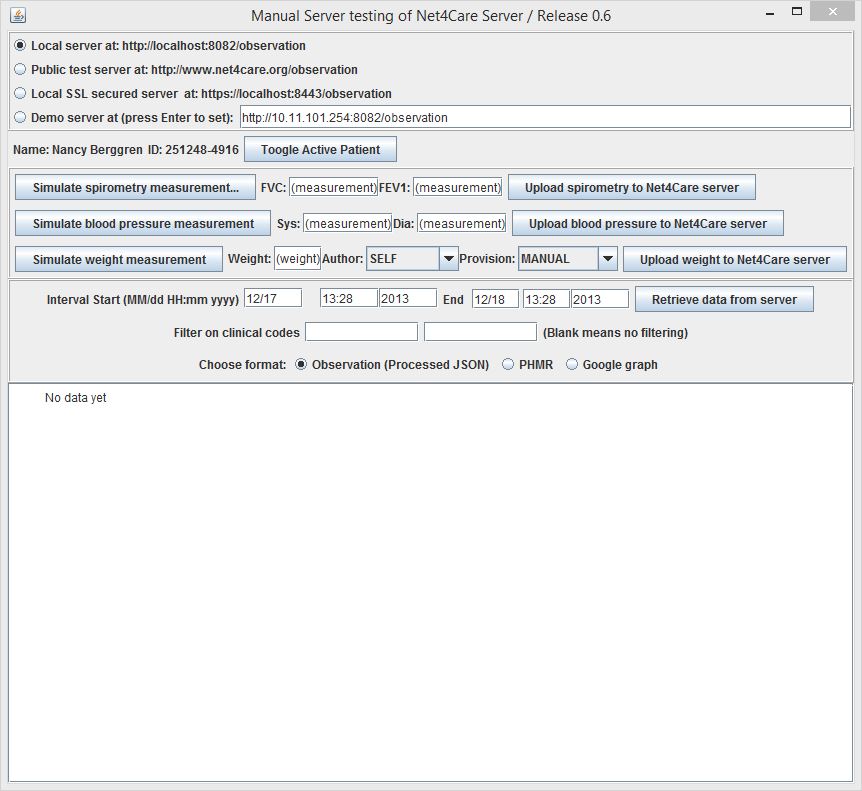Click Simulate spirometry measurement button
862x791 pixels.
tap(136, 188)
